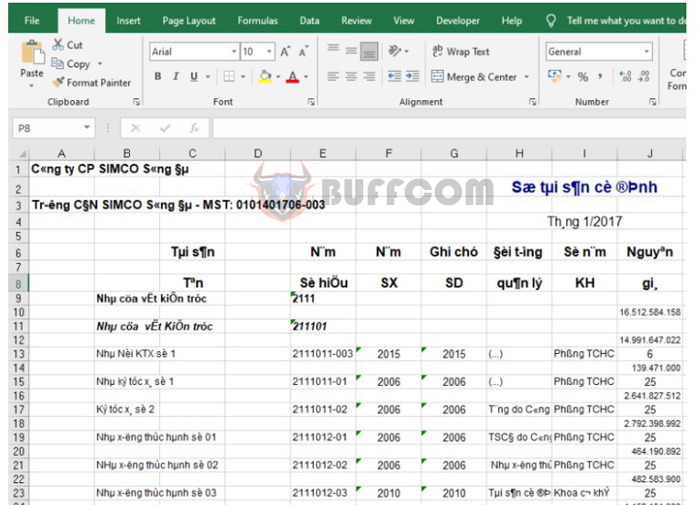Click the Cut scissors icon

pos(58,45)
